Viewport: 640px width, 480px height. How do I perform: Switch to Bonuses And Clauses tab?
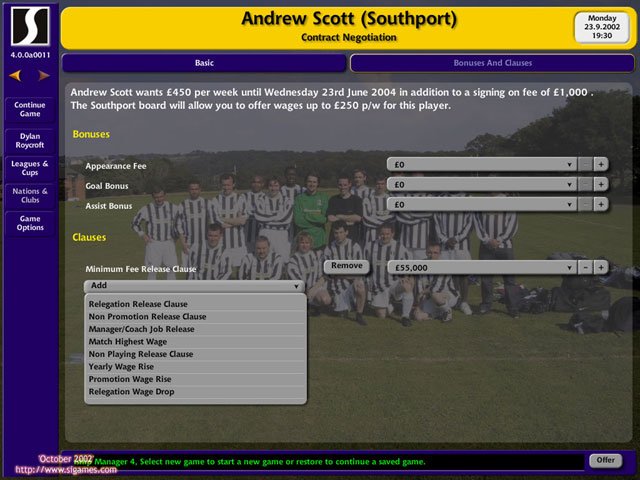492,63
